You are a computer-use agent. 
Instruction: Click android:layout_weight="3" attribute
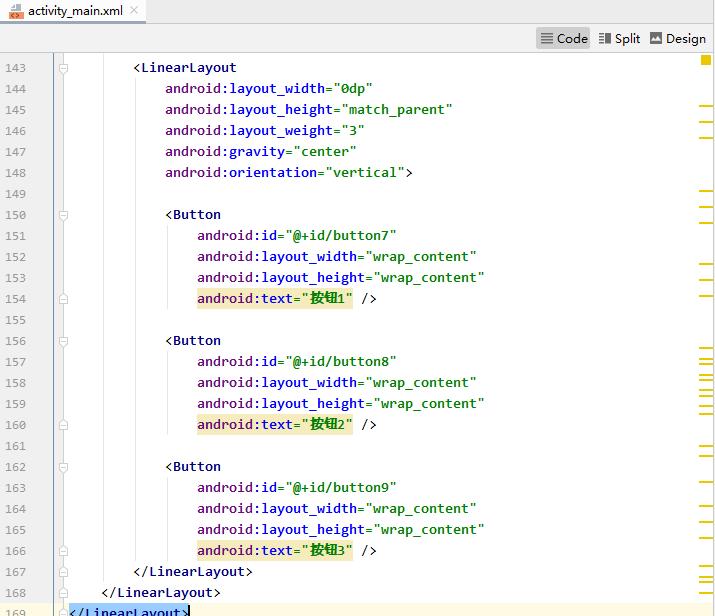(264, 130)
